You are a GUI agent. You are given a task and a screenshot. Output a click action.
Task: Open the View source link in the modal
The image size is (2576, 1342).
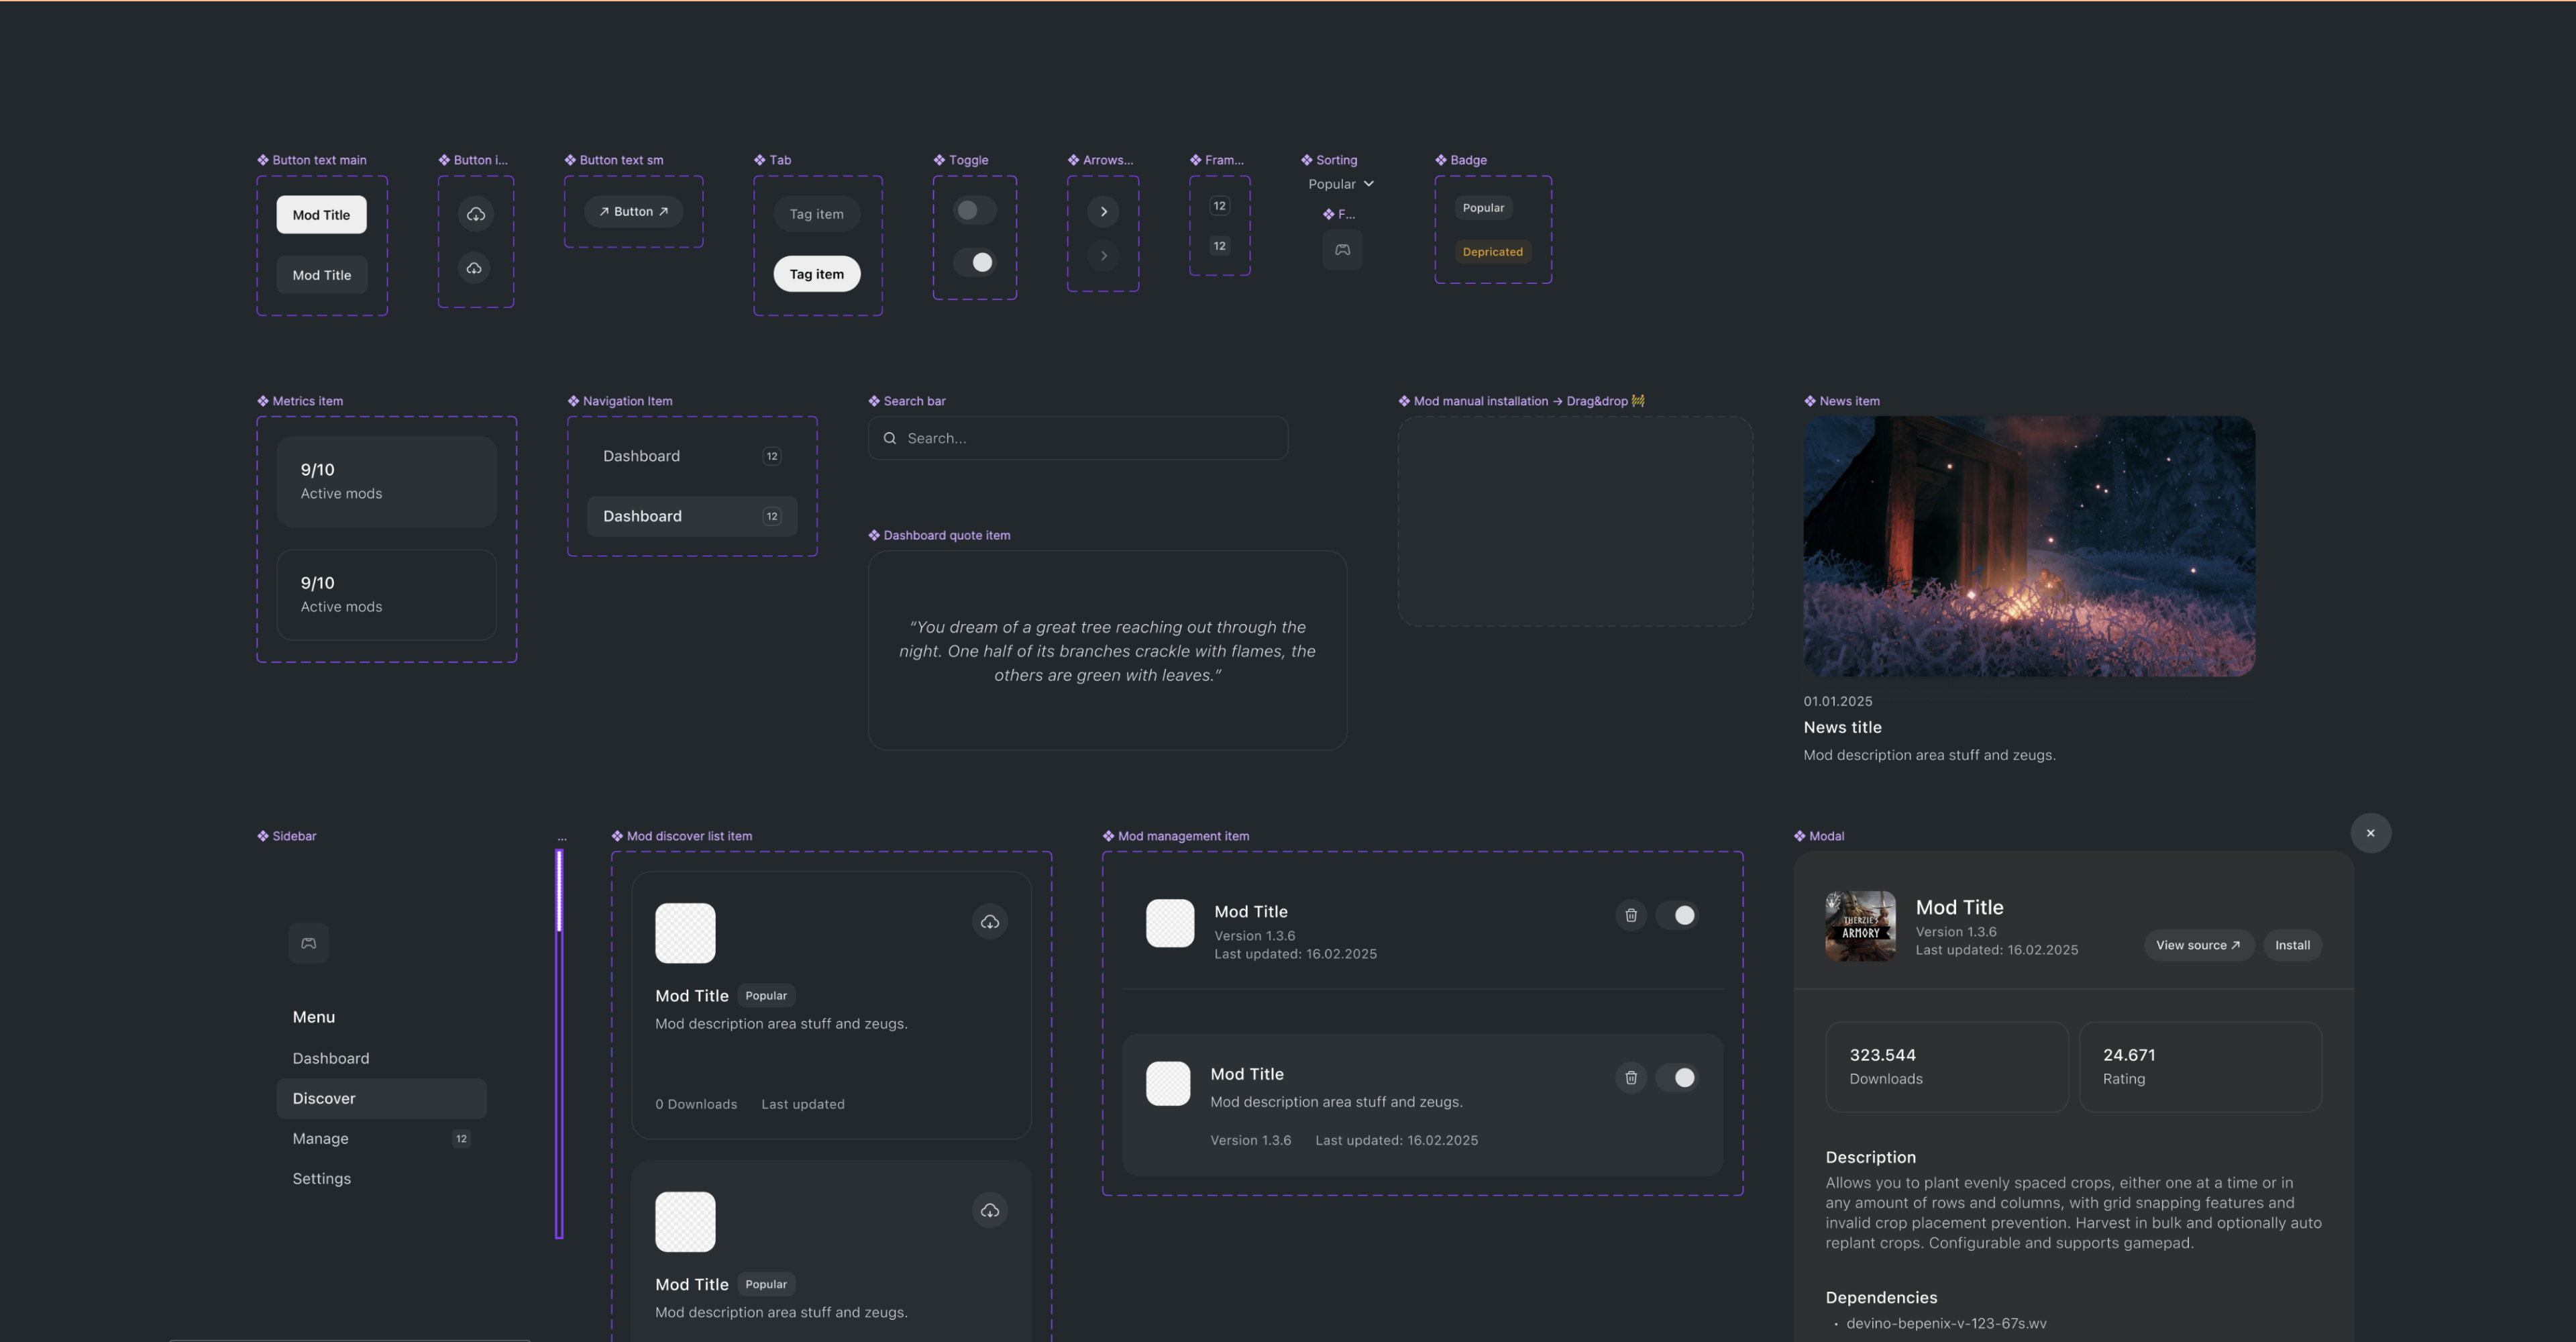2198,945
